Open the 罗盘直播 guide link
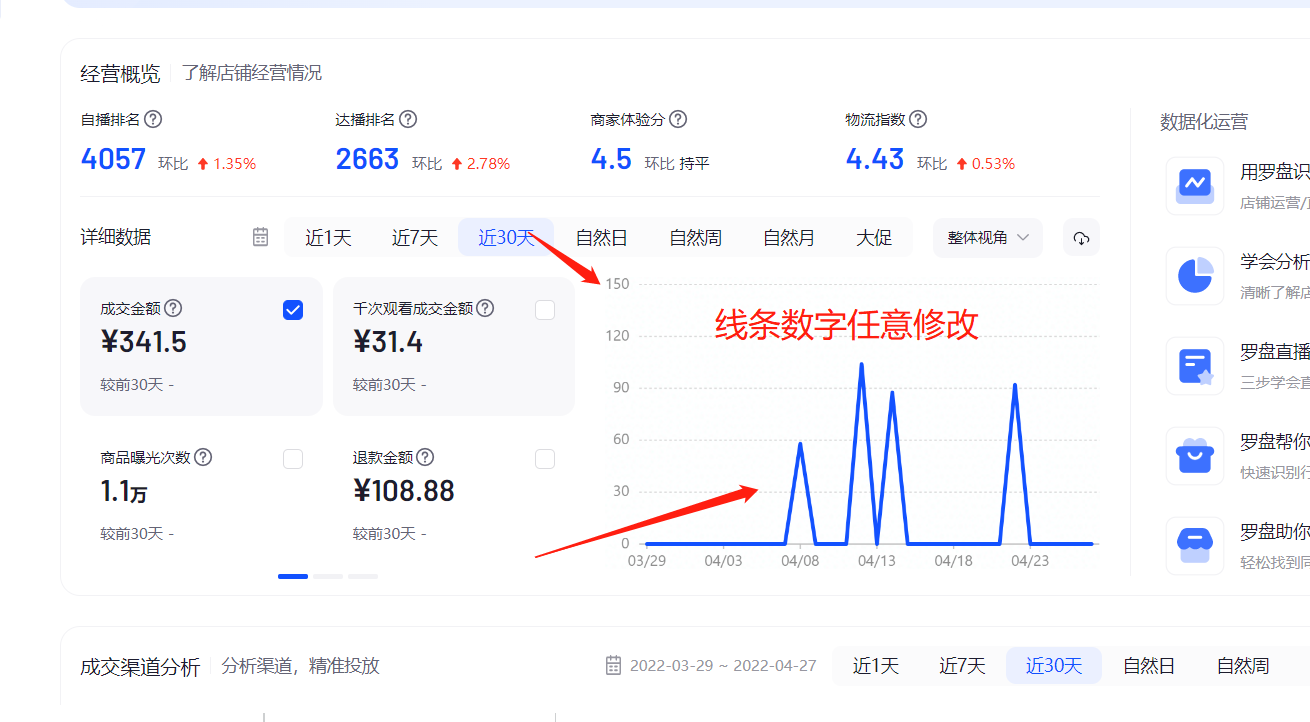 point(1275,352)
